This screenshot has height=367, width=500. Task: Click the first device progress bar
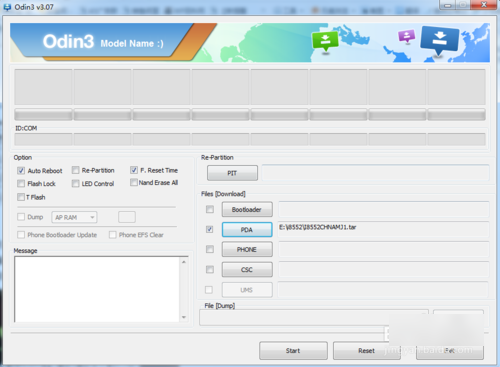pyautogui.click(x=43, y=115)
